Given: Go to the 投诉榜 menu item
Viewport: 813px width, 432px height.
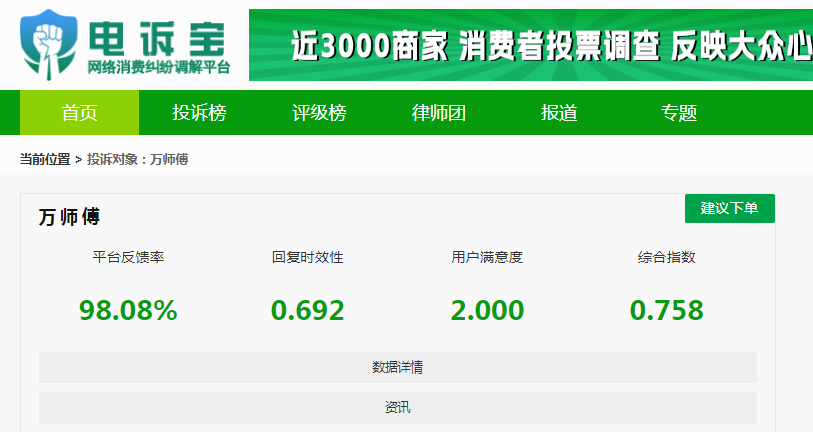Looking at the screenshot, I should (199, 113).
